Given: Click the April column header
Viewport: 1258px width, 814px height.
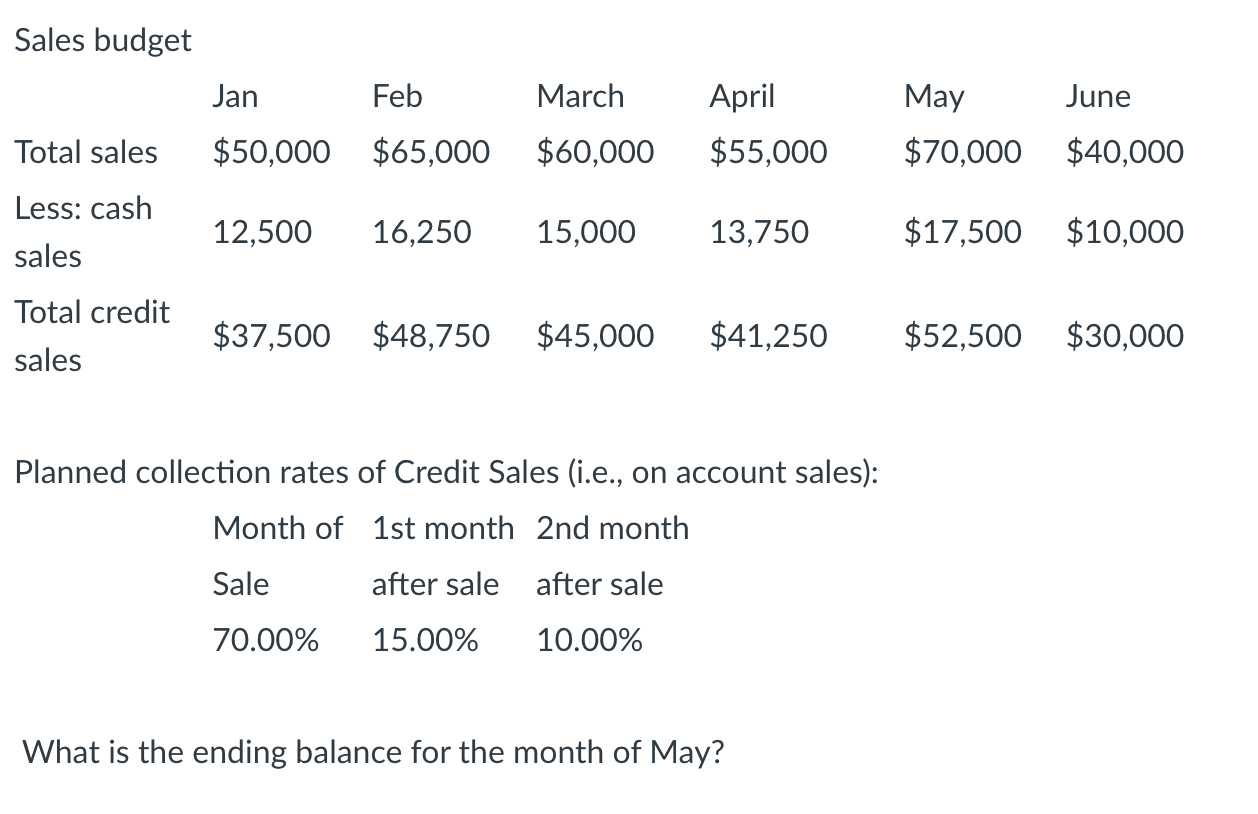Looking at the screenshot, I should pyautogui.click(x=741, y=96).
